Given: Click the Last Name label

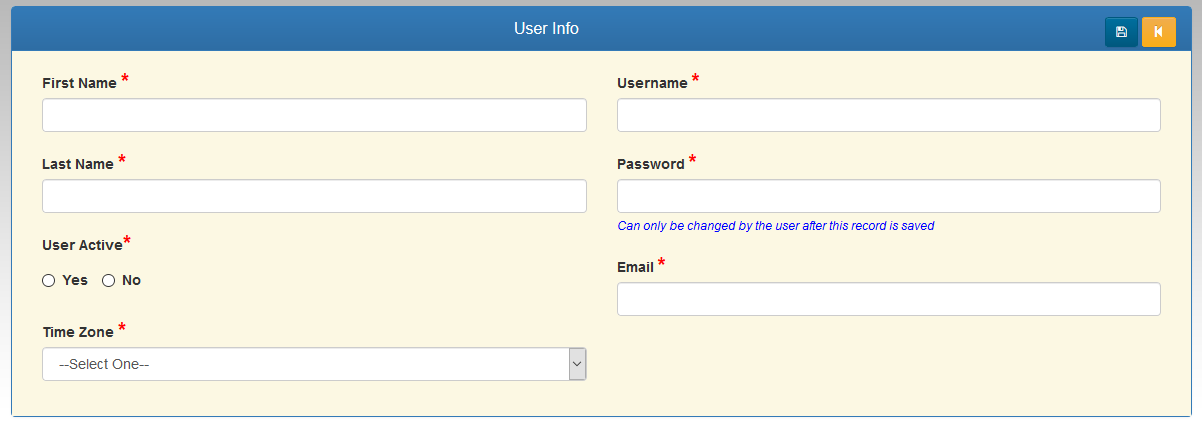Looking at the screenshot, I should pyautogui.click(x=78, y=164).
